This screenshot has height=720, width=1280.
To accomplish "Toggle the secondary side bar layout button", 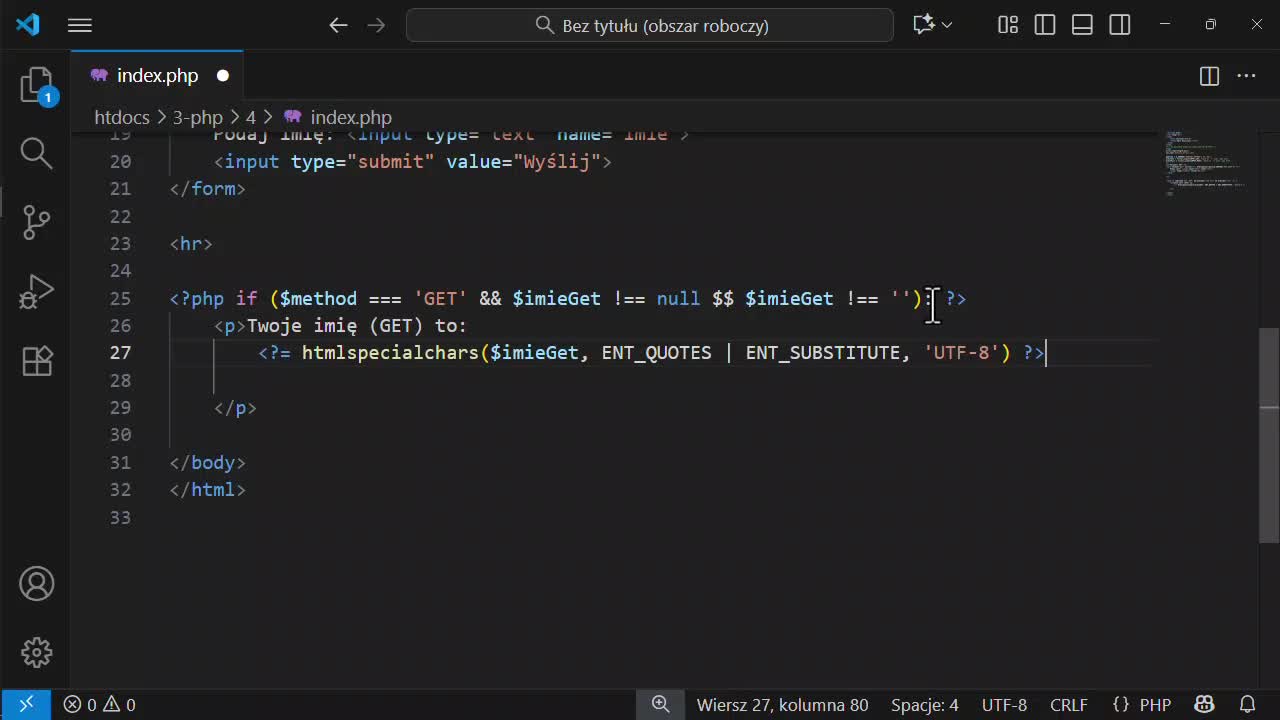I will tap(1119, 25).
